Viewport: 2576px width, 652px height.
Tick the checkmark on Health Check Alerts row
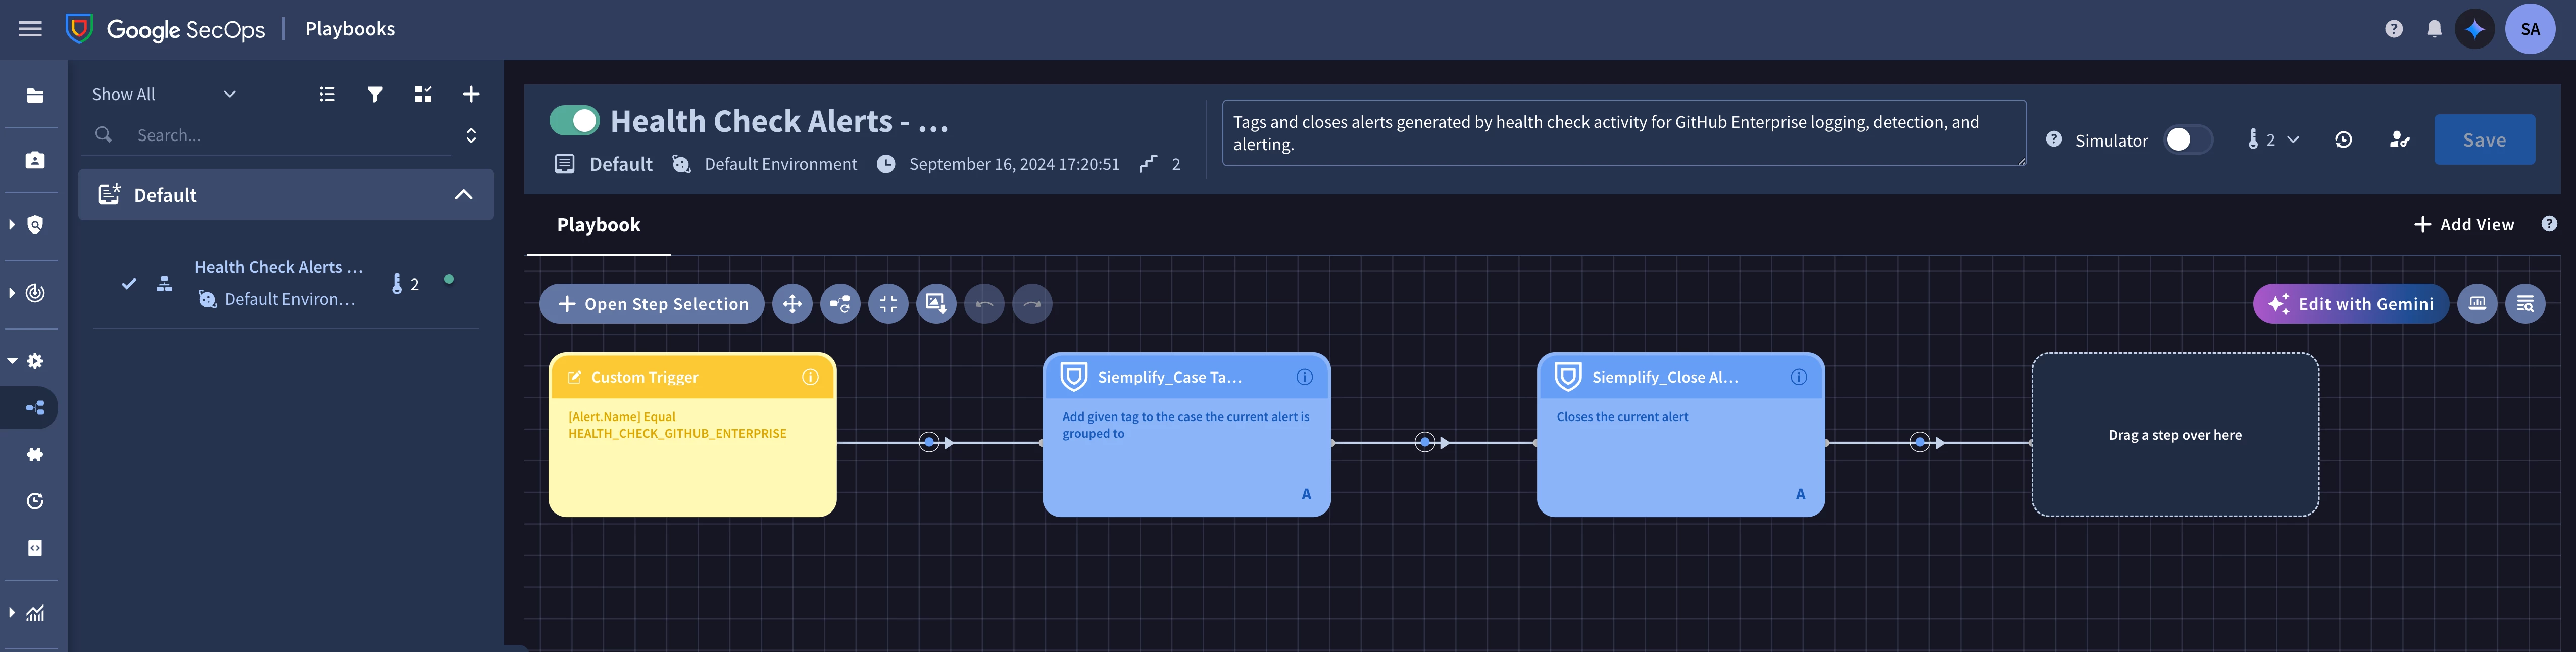(129, 283)
